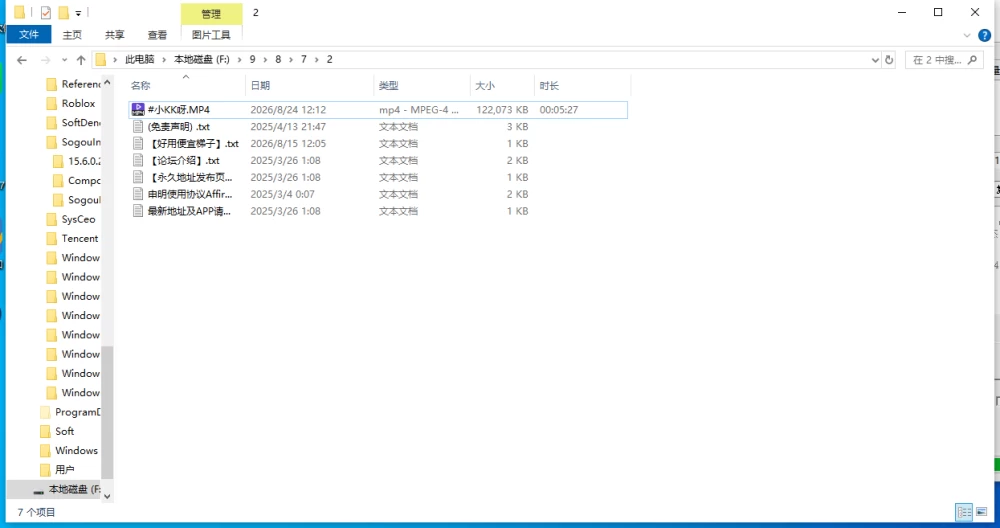The width and height of the screenshot is (1000, 528).
Task: Refresh the current folder view
Action: tap(889, 60)
